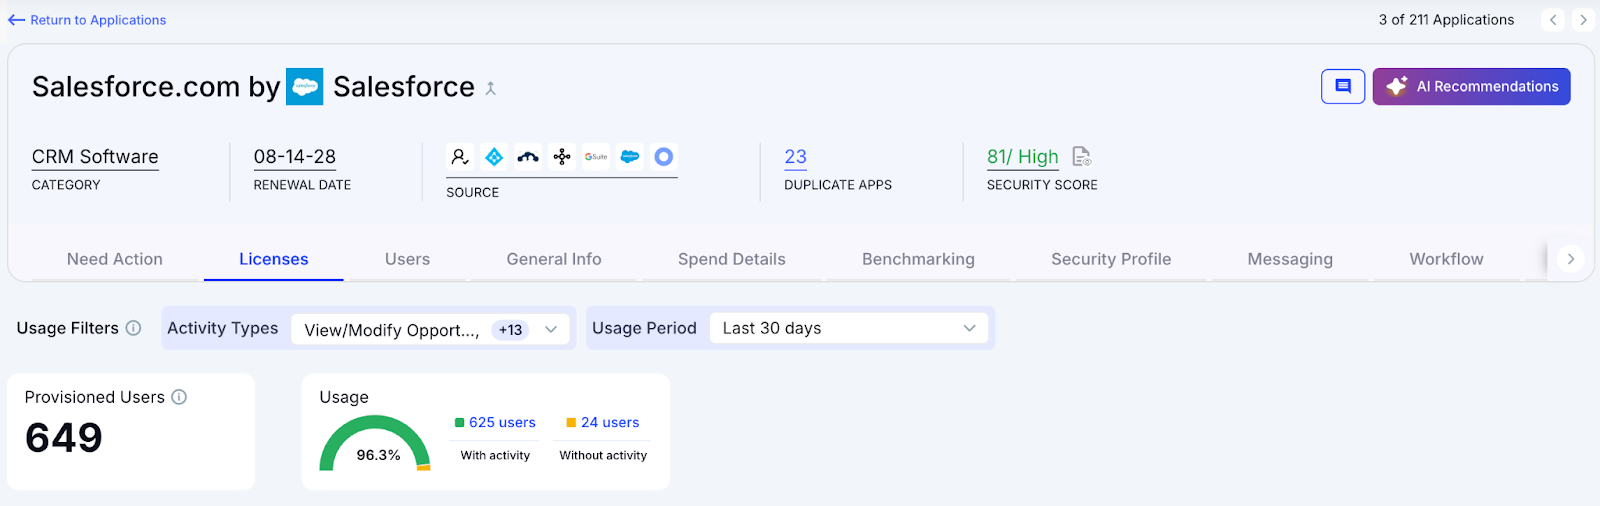Switch to the Messaging tab
The width and height of the screenshot is (1600, 506).
[1290, 259]
